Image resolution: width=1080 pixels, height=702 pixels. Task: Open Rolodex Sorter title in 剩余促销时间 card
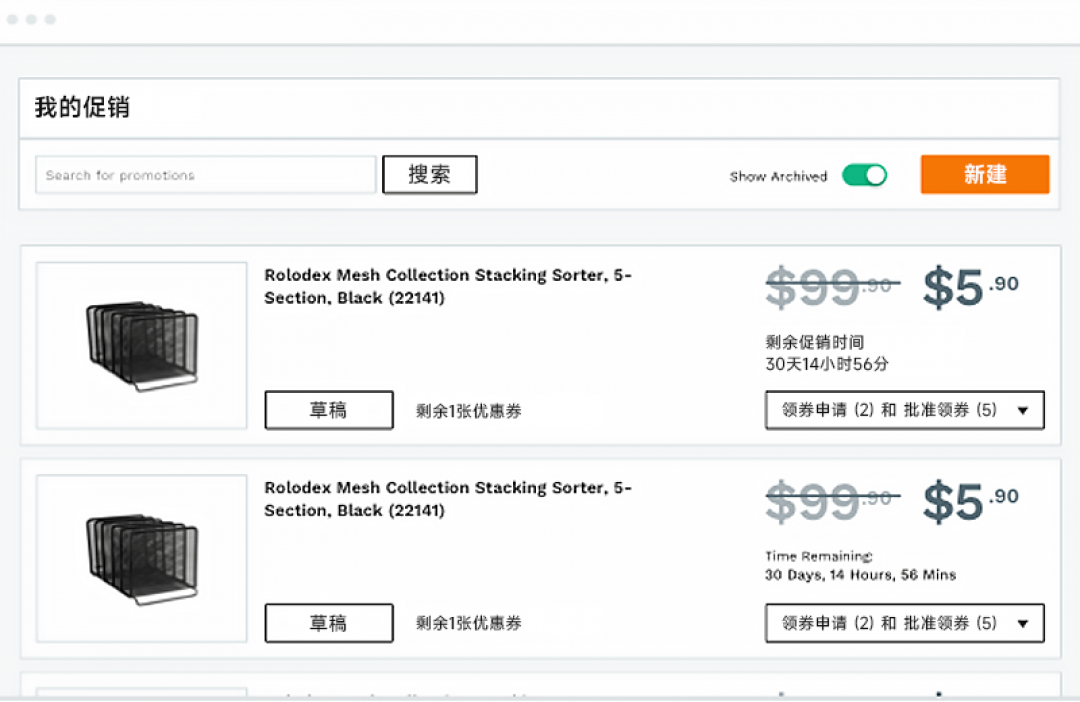pyautogui.click(x=448, y=286)
